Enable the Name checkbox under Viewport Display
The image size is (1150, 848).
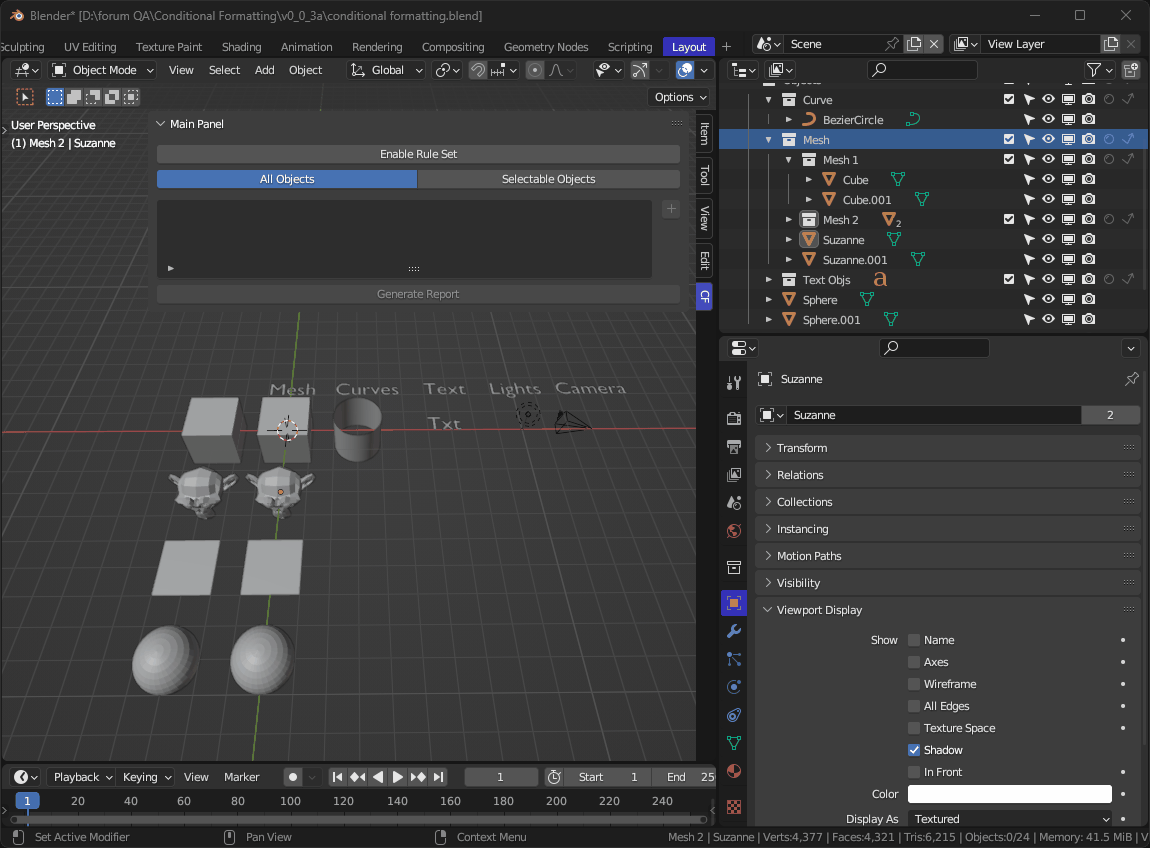click(913, 640)
